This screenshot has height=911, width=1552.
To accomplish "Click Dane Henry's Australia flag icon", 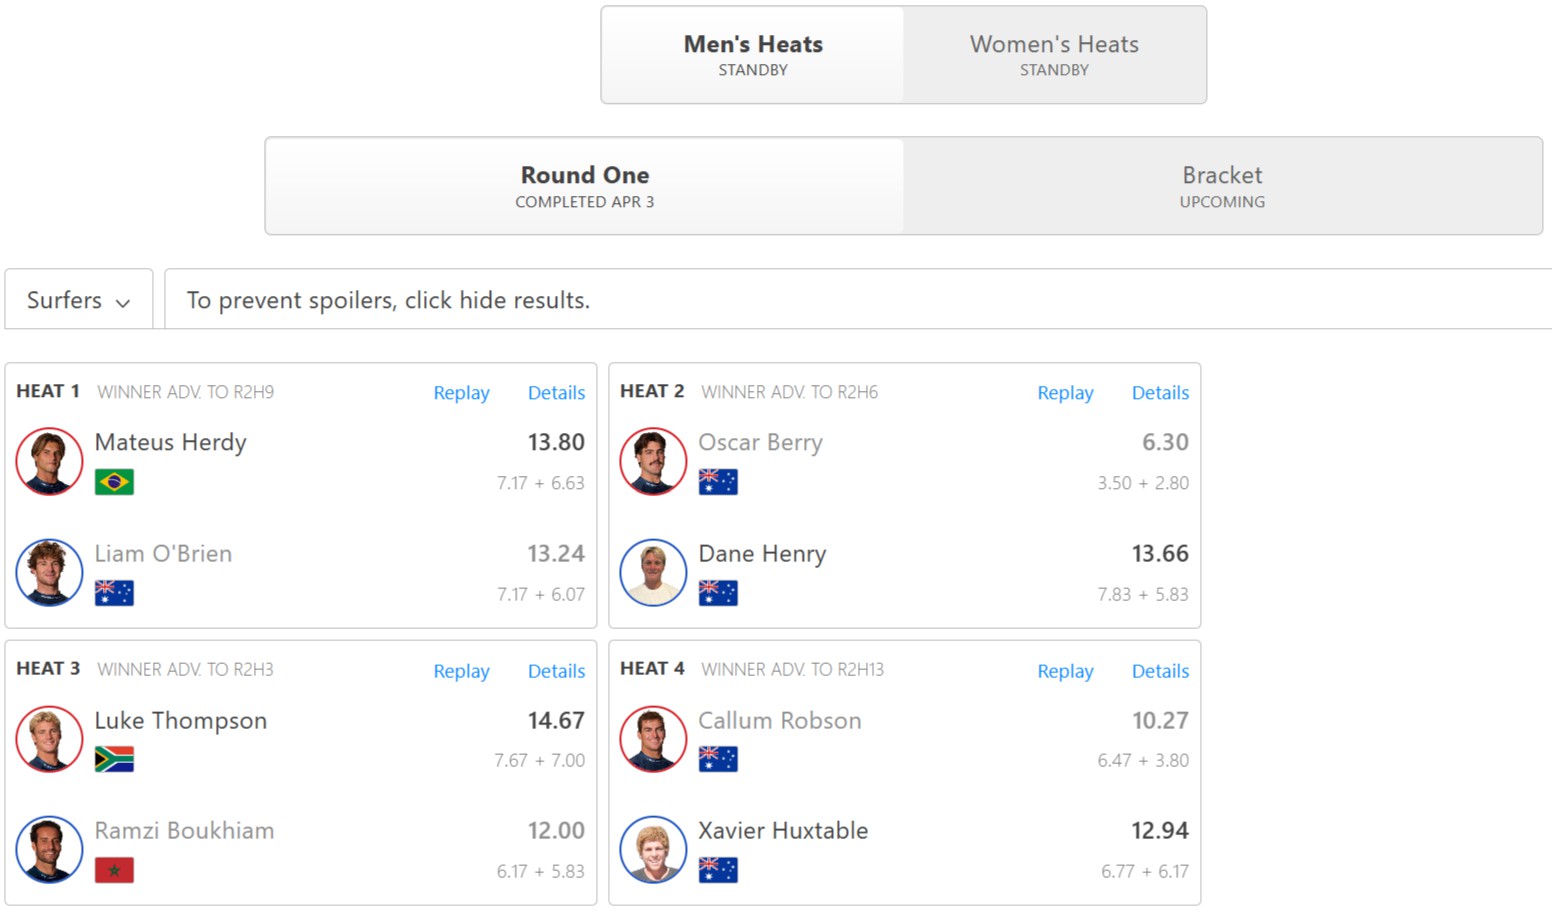I will tap(718, 593).
